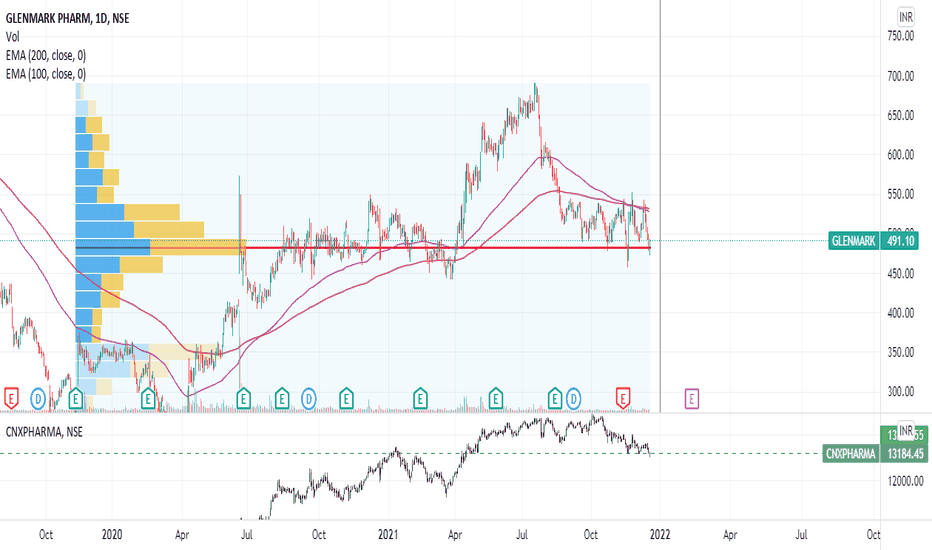Open the green E earnings marker in early 2020
Viewport: 932px width, 550px height.
[x=148, y=398]
